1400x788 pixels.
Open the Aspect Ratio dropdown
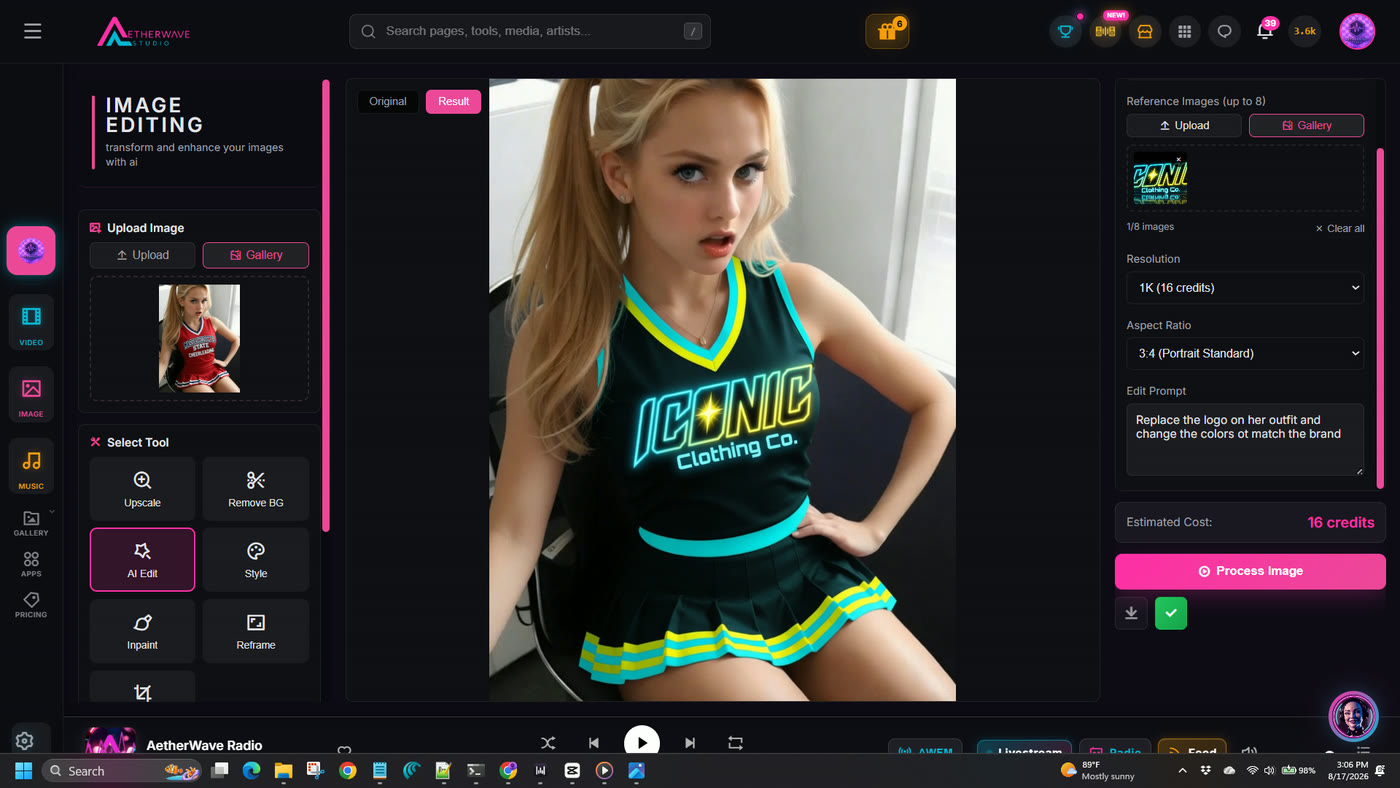(1245, 353)
